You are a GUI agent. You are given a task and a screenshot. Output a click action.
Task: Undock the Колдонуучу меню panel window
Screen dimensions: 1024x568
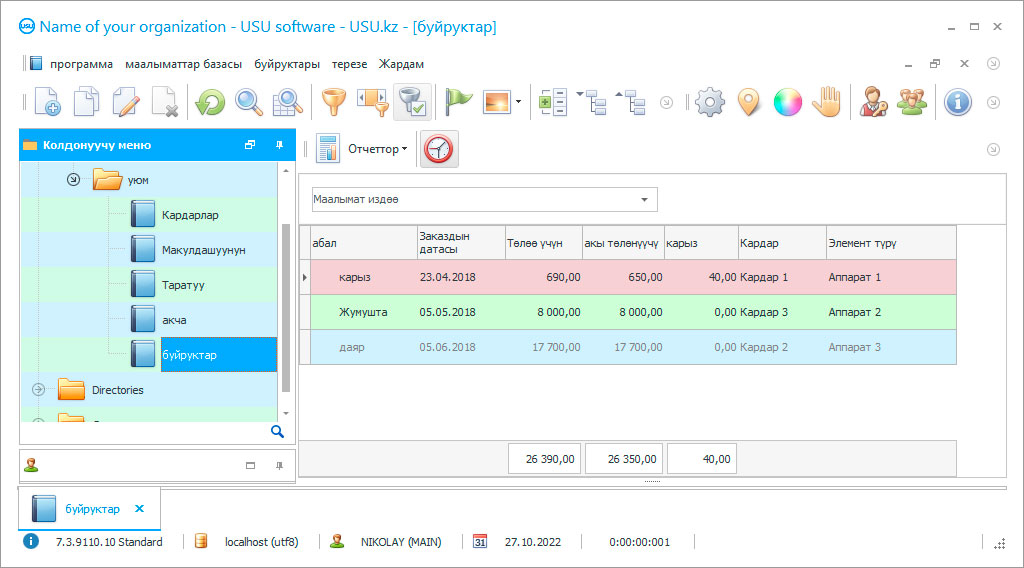click(x=249, y=145)
